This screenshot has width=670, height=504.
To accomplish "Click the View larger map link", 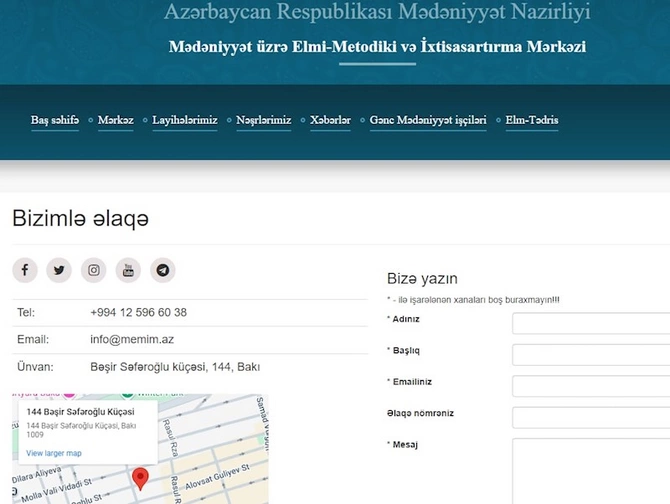I will pos(54,453).
